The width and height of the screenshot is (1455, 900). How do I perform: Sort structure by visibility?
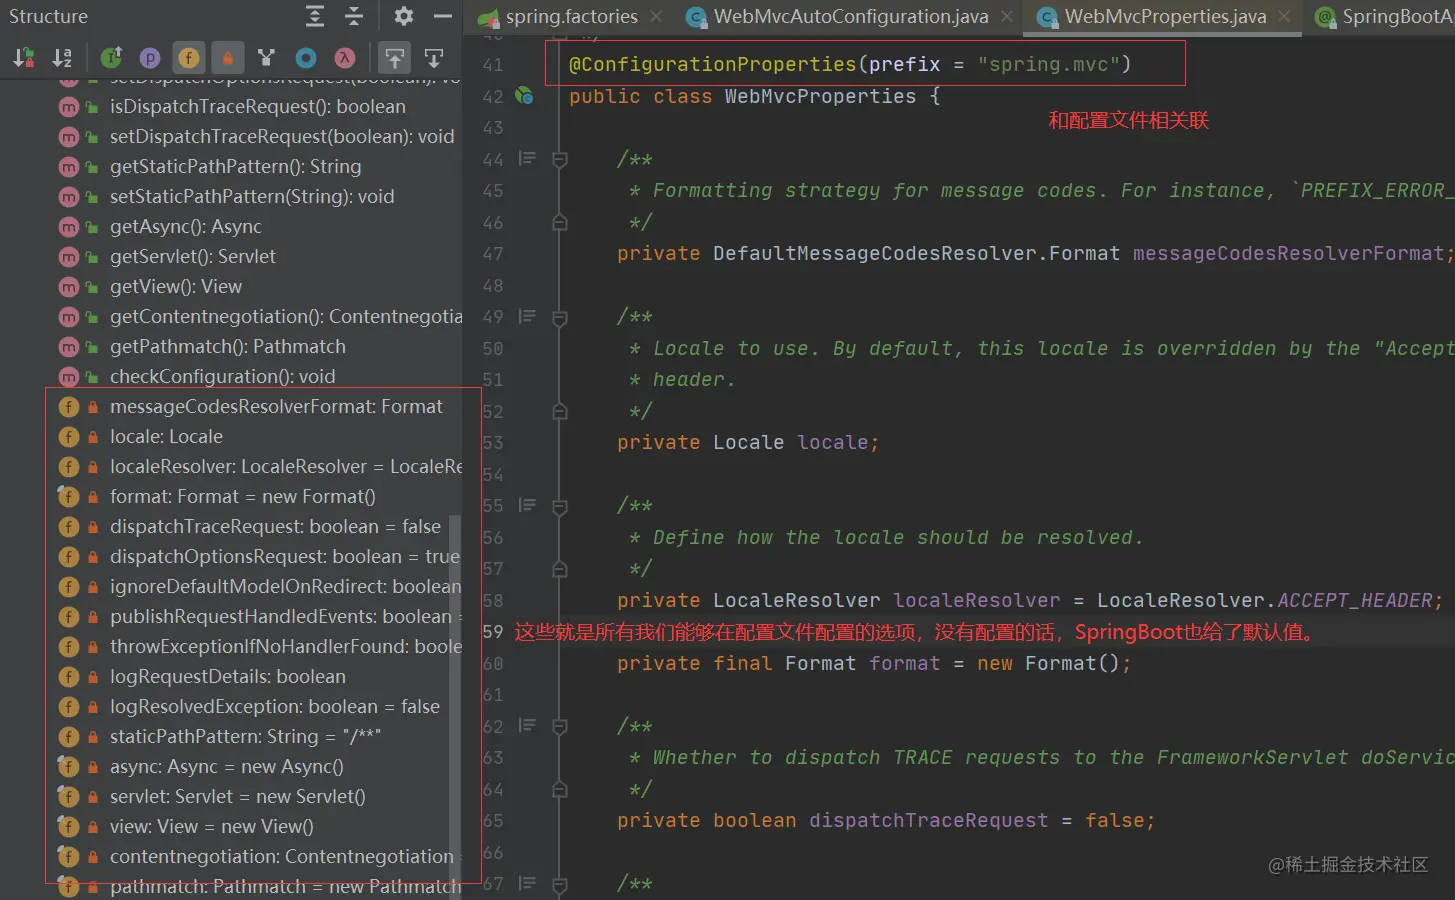[x=24, y=58]
